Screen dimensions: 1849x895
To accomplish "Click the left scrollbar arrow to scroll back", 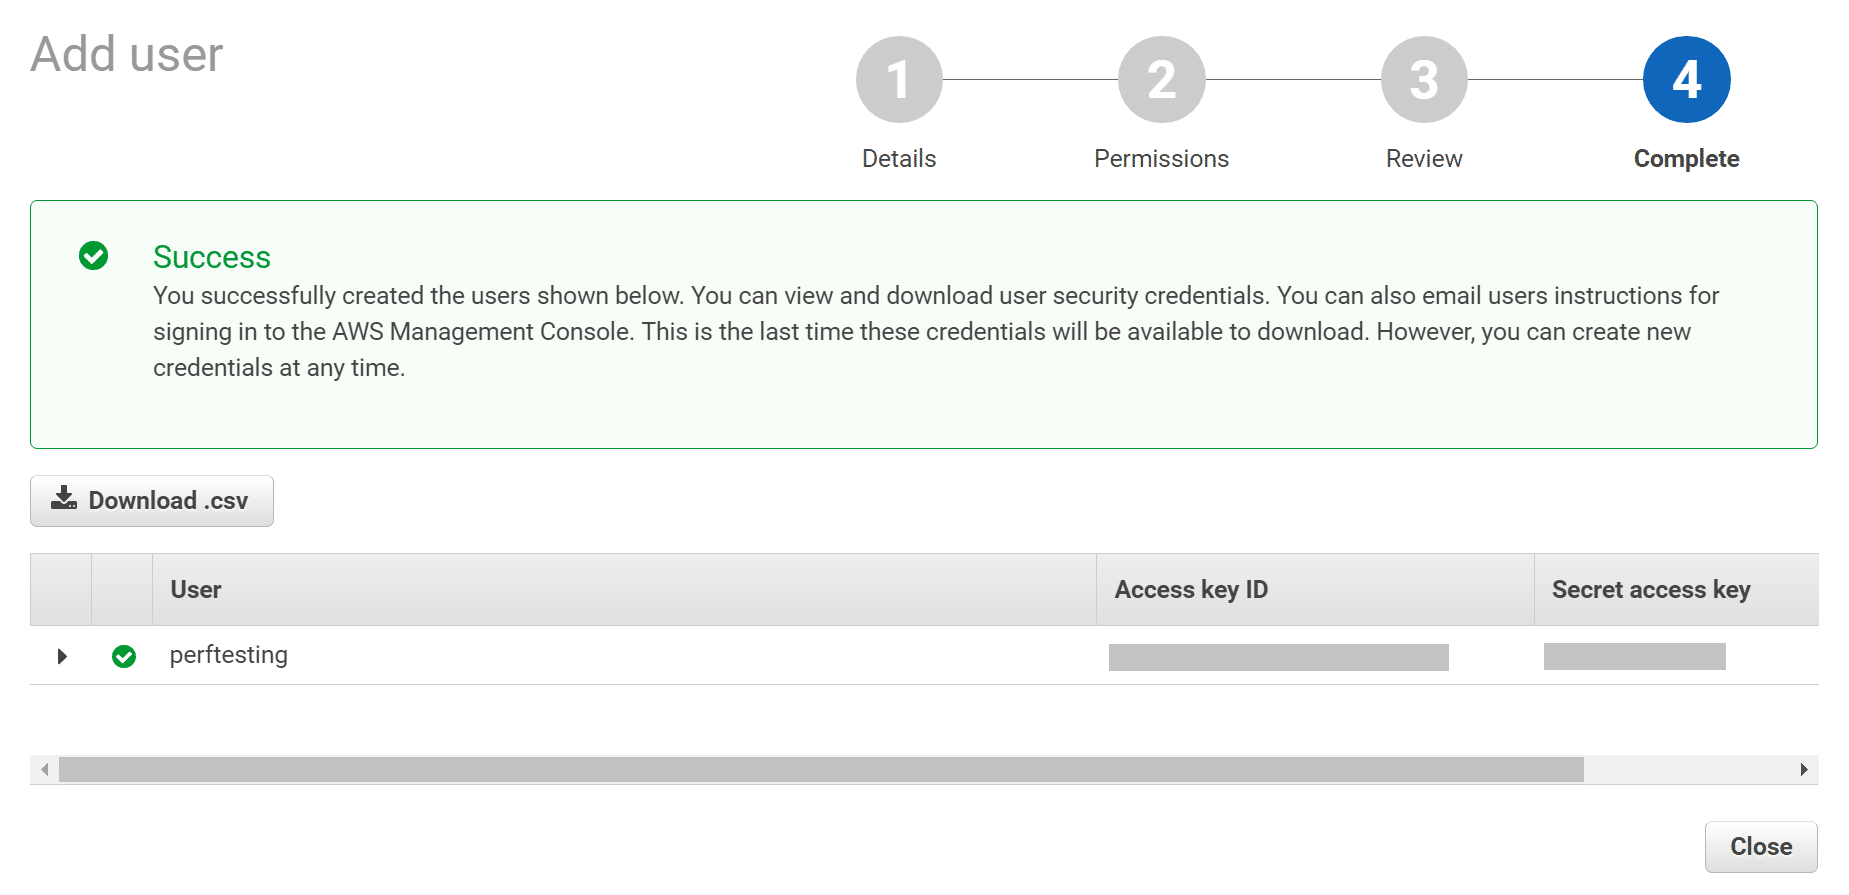I will point(43,770).
